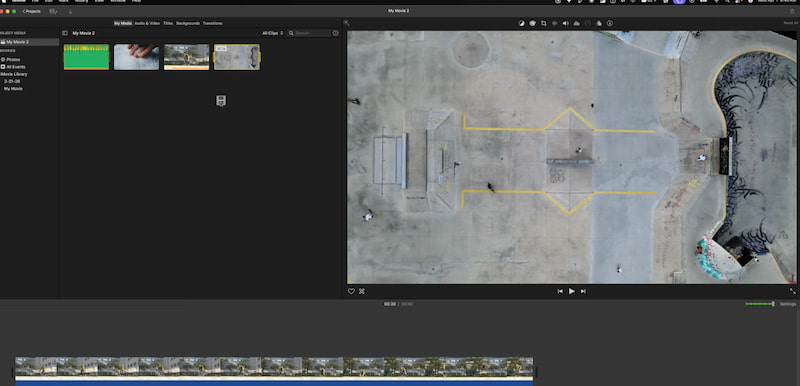Open the Window menu
800x386 pixels.
pos(118,1)
